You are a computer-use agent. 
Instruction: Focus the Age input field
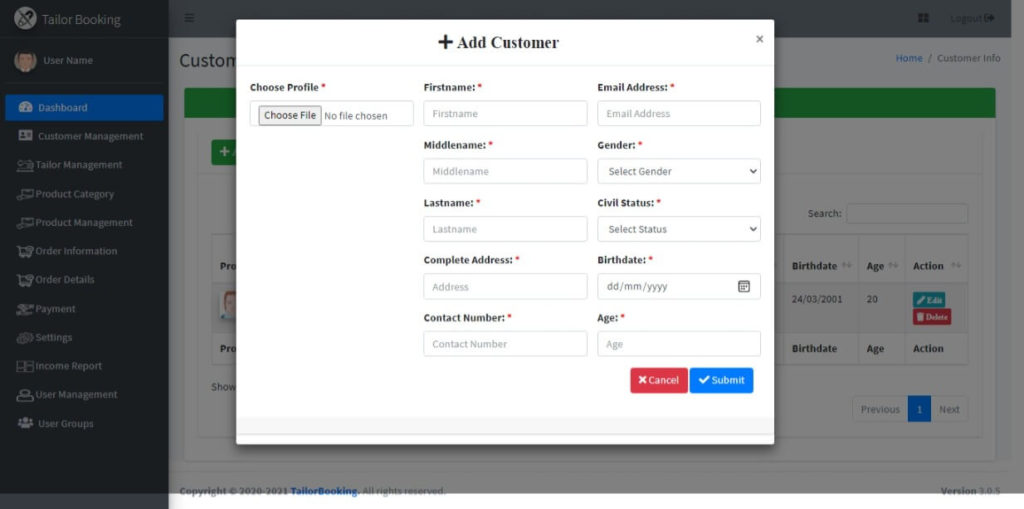pyautogui.click(x=679, y=344)
